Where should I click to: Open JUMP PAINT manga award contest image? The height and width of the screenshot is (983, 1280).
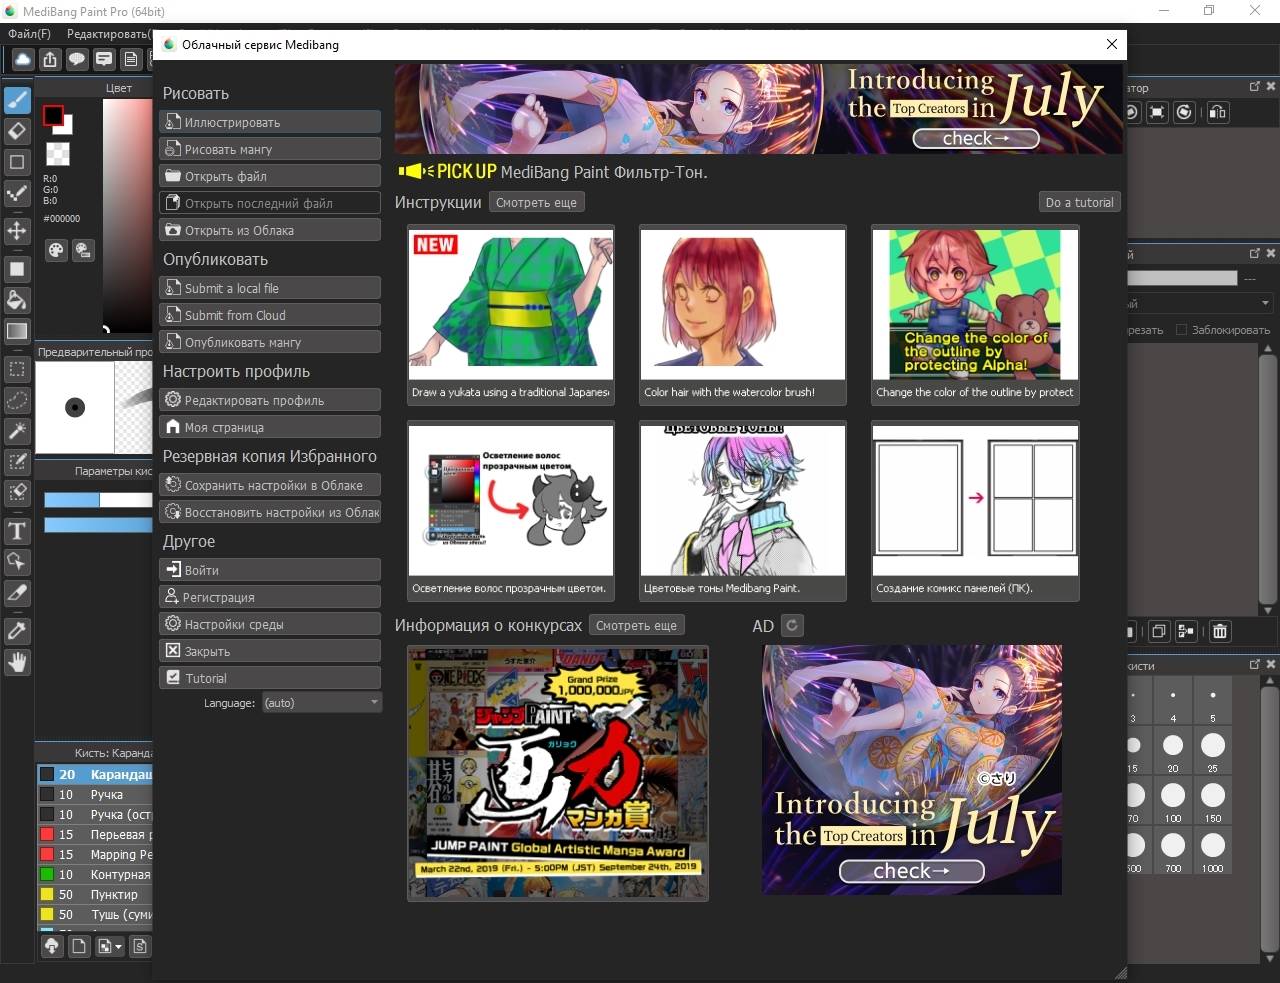[x=558, y=773]
